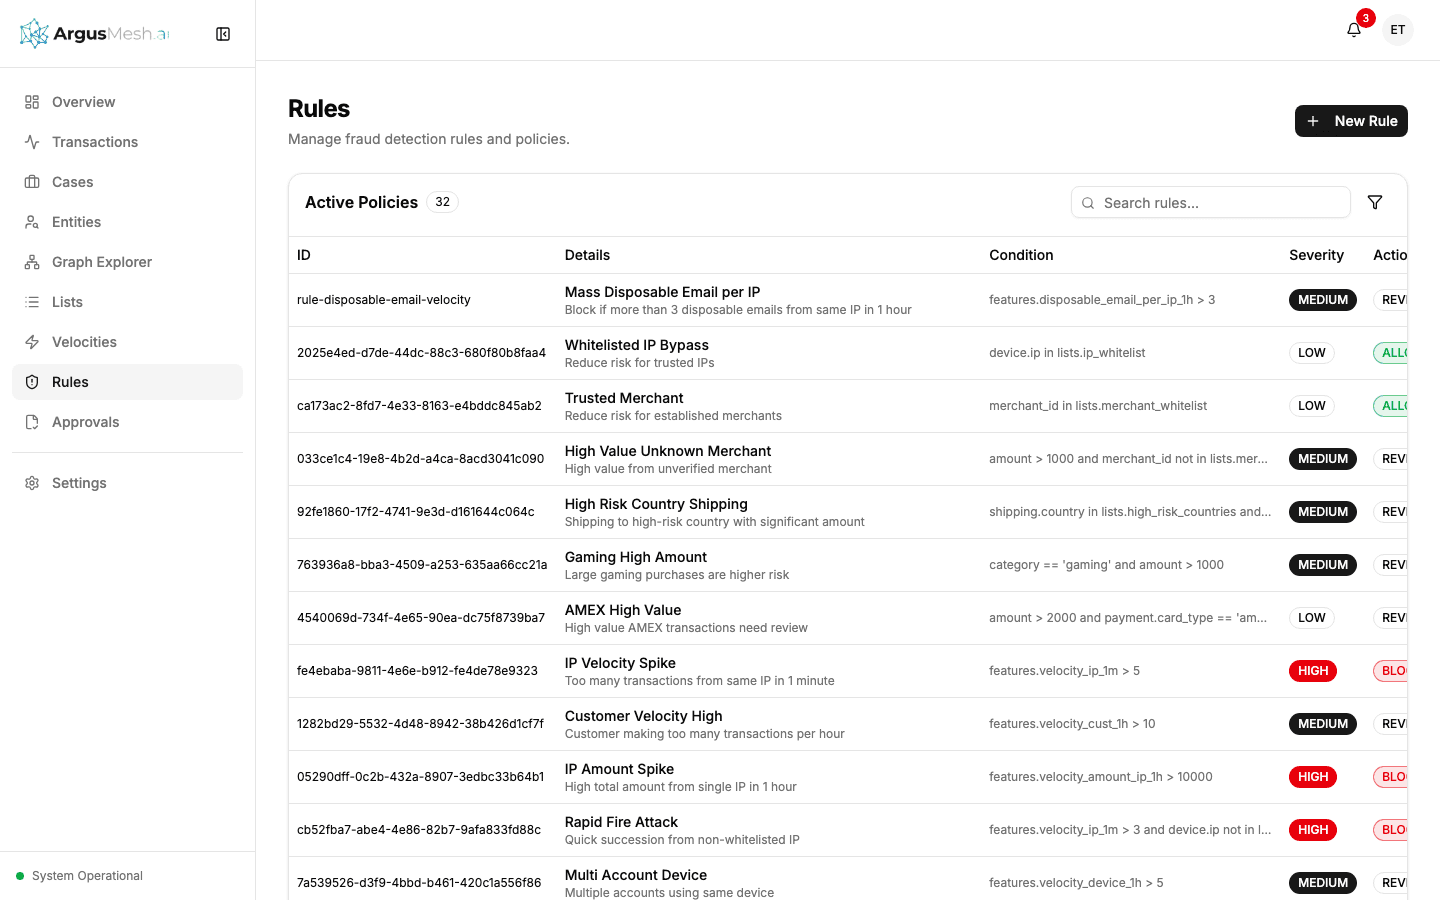
Task: Open the rules filter funnel icon
Action: tap(1375, 202)
